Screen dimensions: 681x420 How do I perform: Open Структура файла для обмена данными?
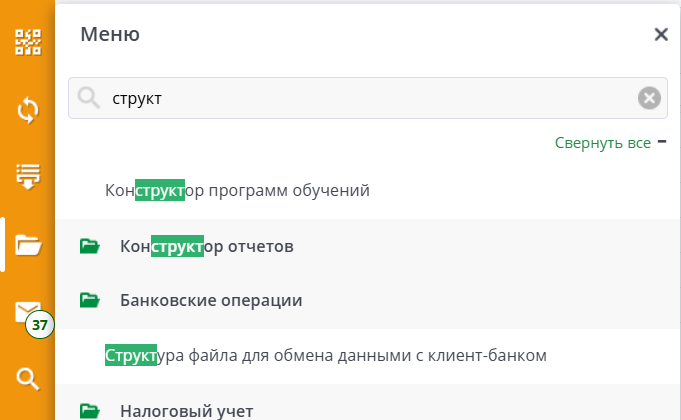pyautogui.click(x=326, y=355)
